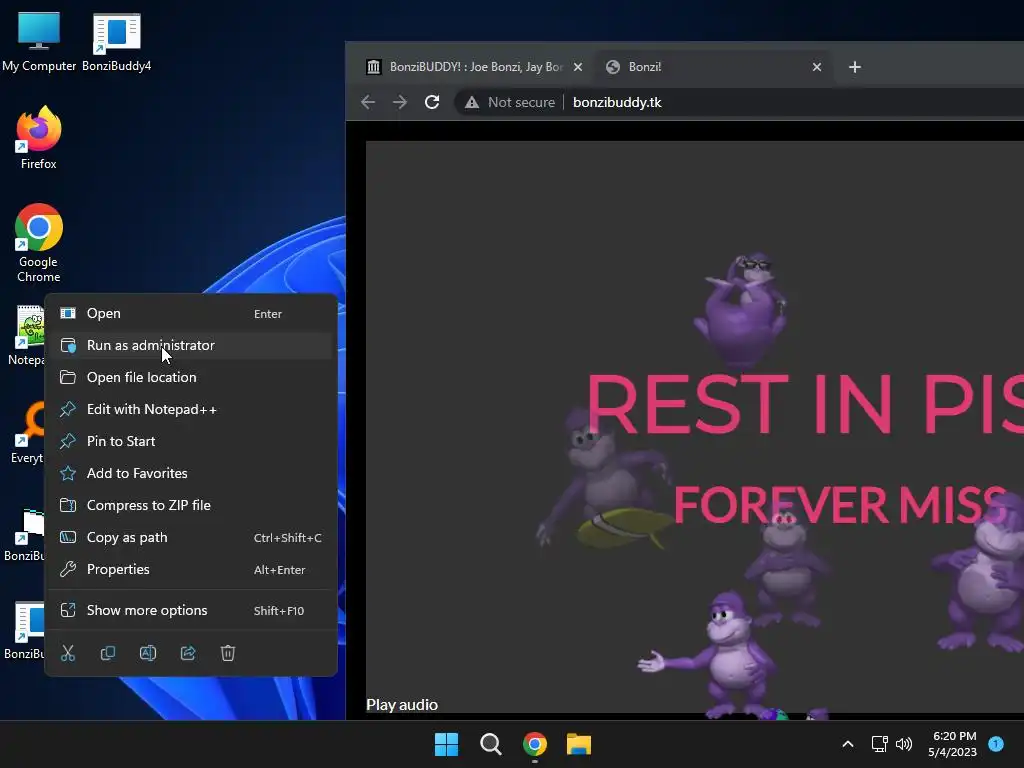Select Edit with Notepad++ entry
This screenshot has width=1024, height=768.
coord(191,409)
